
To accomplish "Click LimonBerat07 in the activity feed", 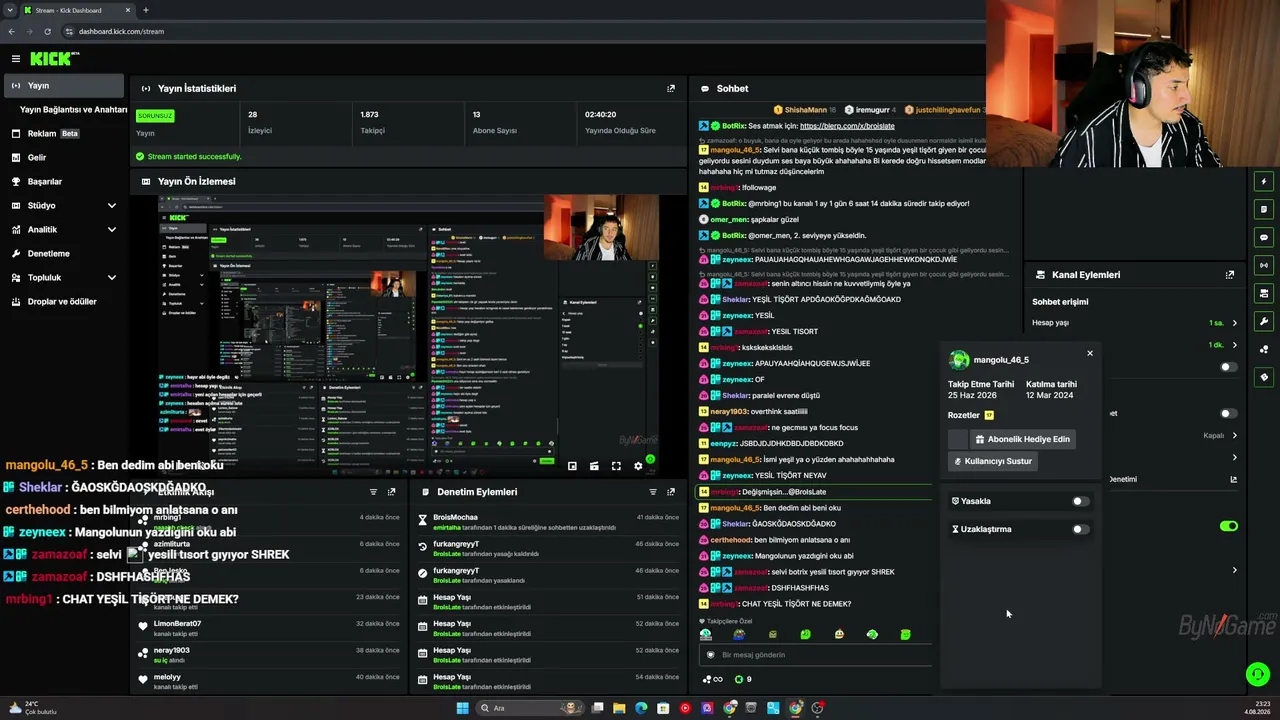I will tap(177, 623).
